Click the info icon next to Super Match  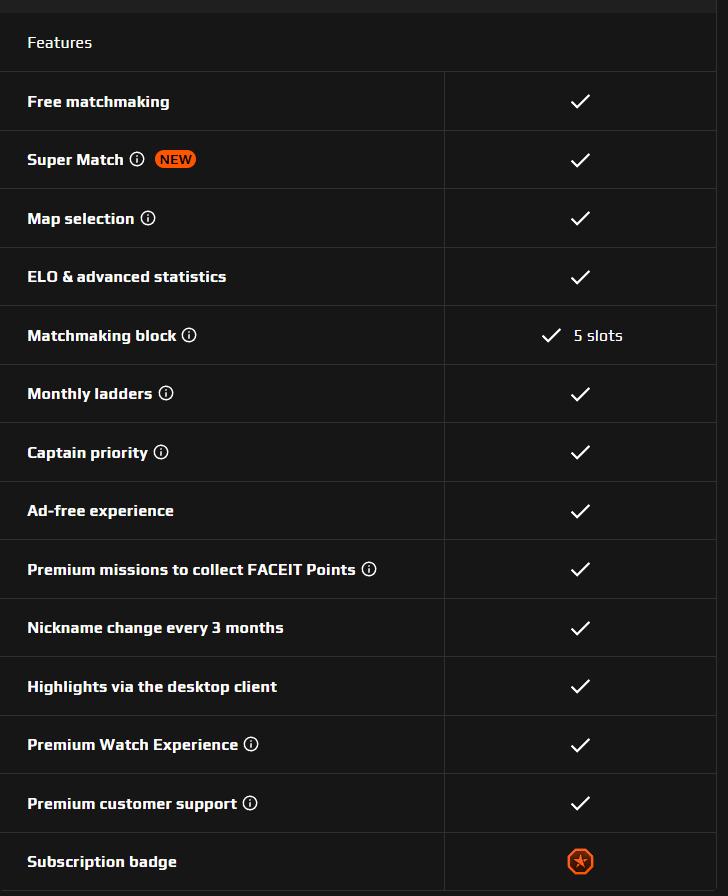point(136,159)
